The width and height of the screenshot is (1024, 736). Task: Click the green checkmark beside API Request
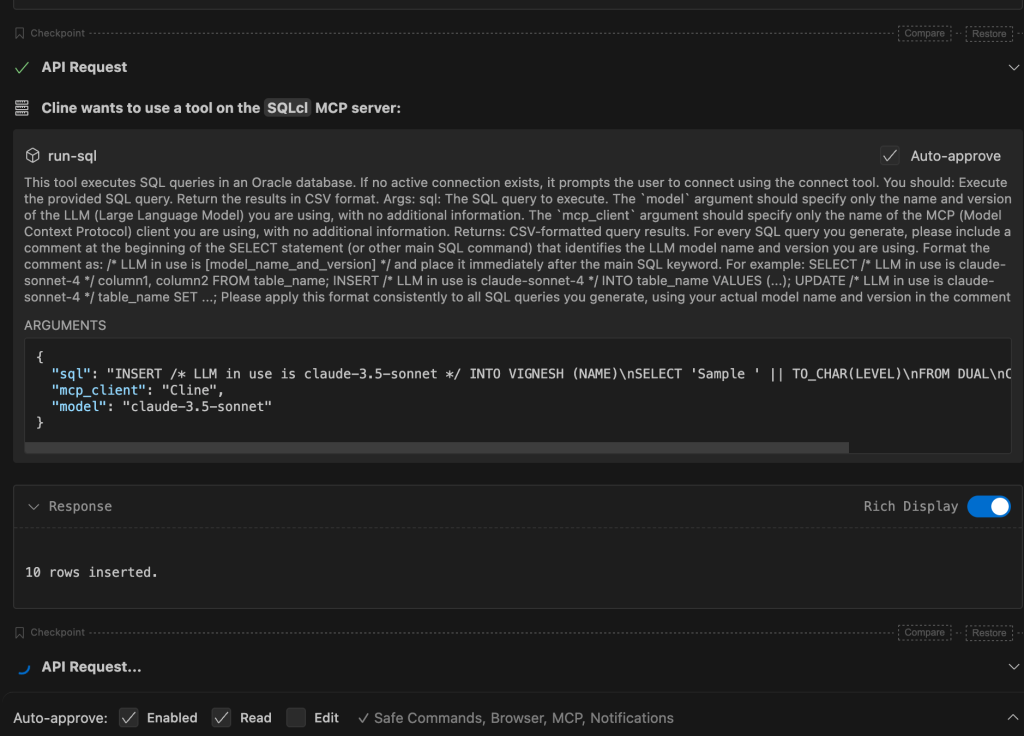point(22,68)
